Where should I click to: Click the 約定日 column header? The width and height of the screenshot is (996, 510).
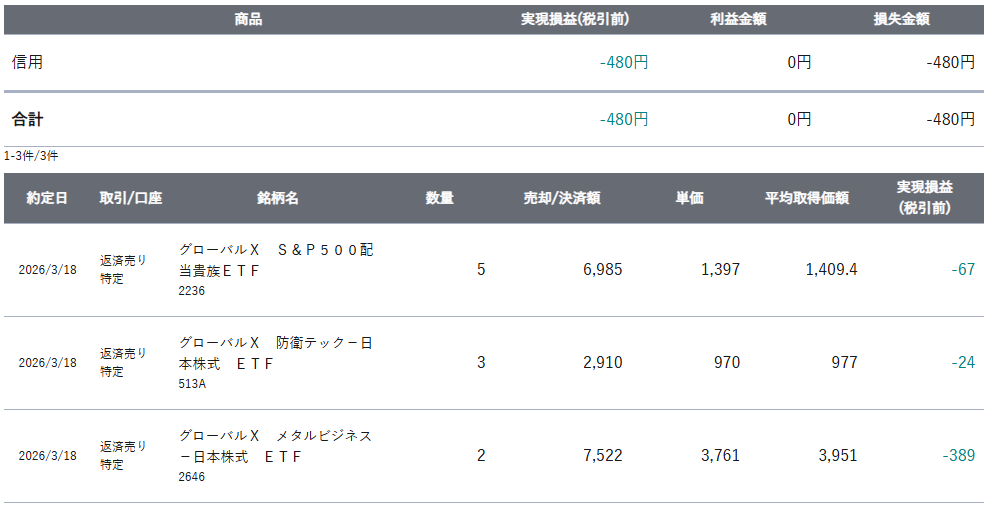coord(47,198)
